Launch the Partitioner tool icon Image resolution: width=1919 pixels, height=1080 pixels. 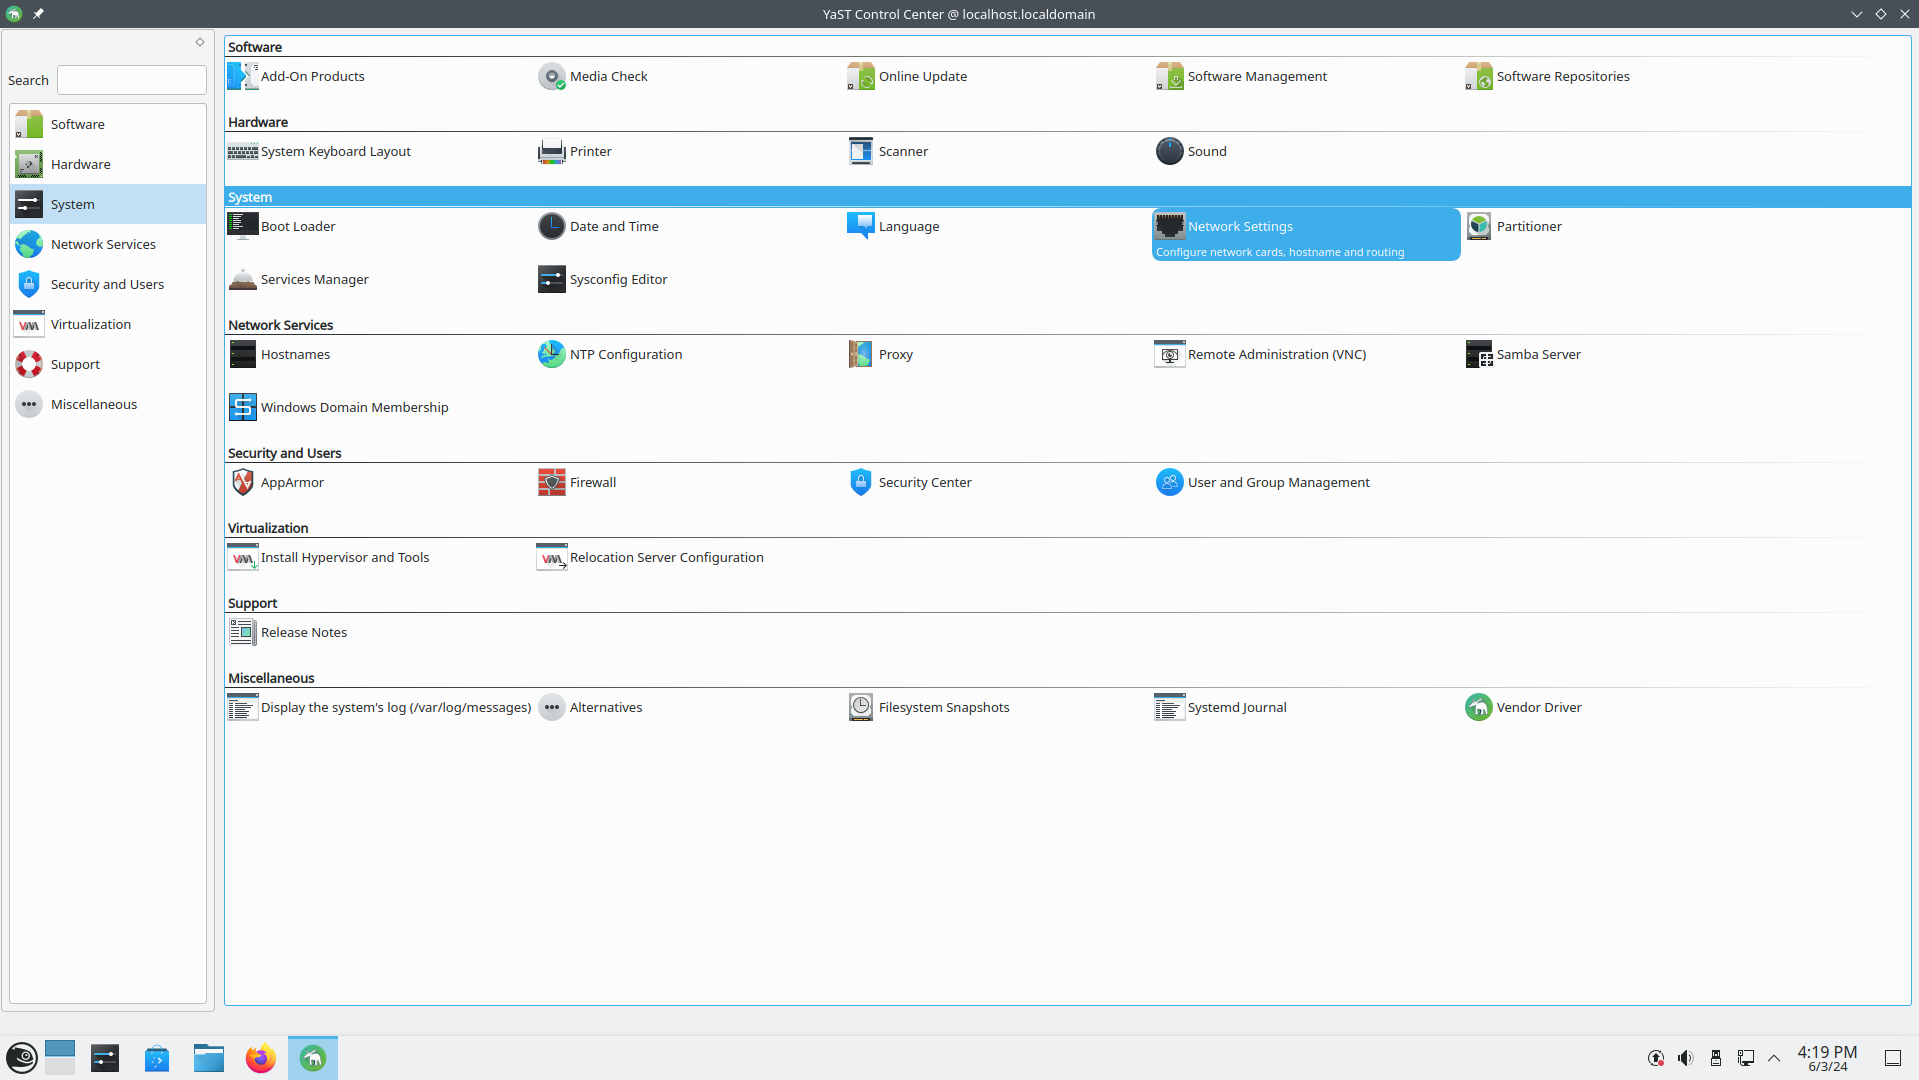point(1478,226)
